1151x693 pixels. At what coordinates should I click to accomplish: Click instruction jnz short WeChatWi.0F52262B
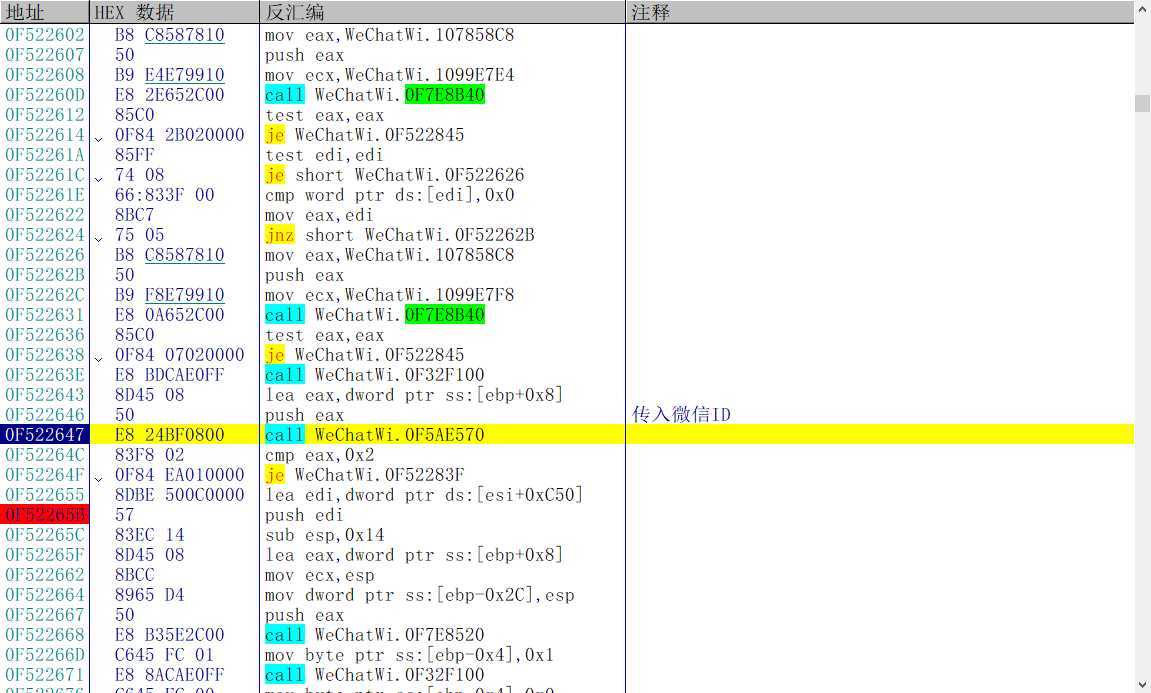400,235
